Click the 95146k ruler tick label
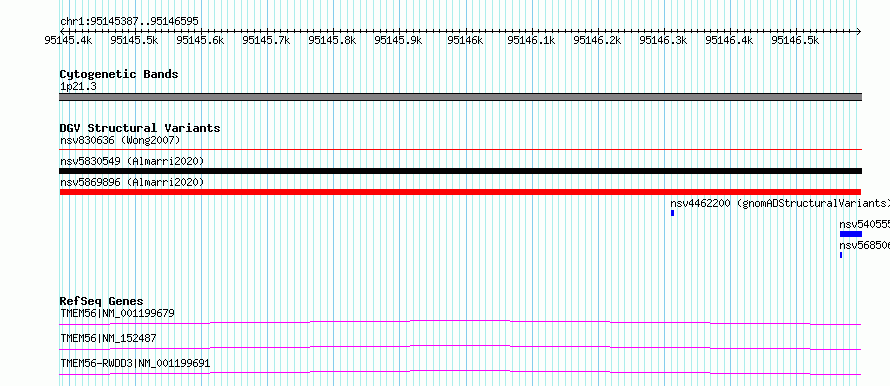 click(465, 40)
